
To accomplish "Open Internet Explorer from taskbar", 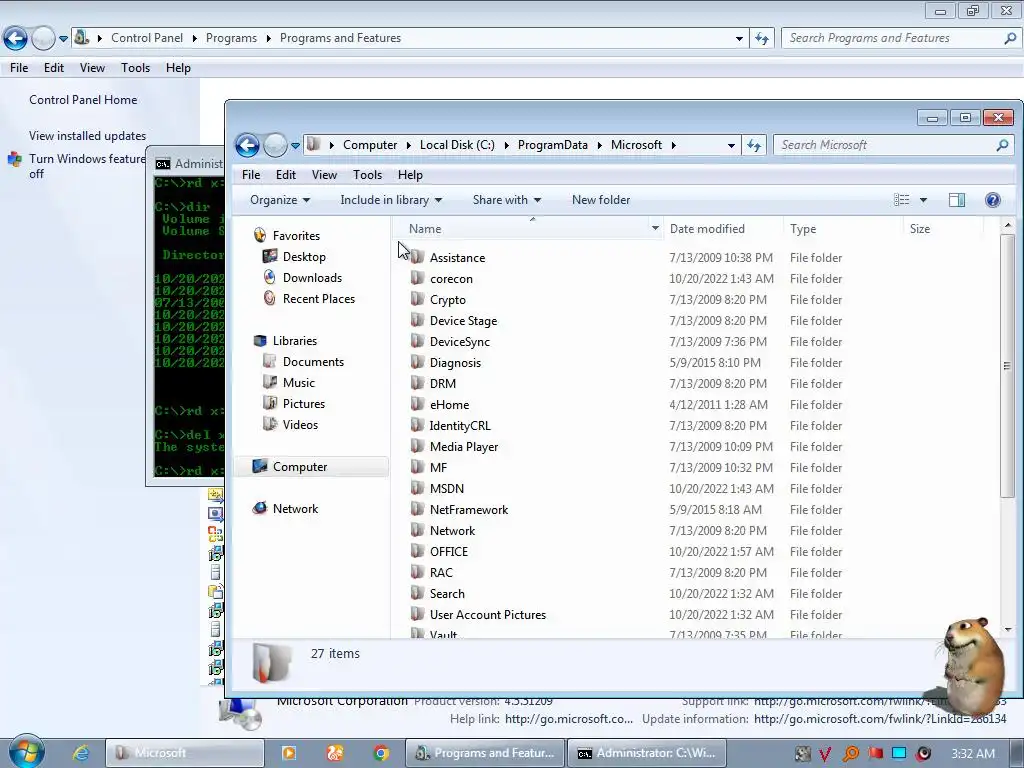I will [x=81, y=753].
